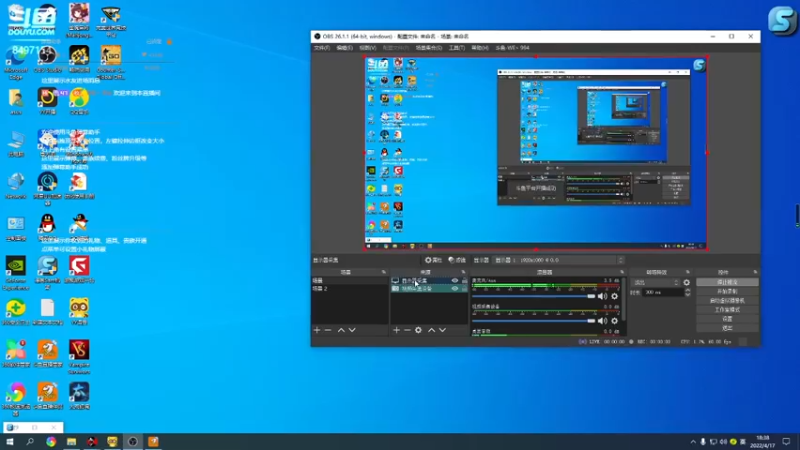Click the transition duration input field
The height and width of the screenshot is (450, 800).
point(663,292)
